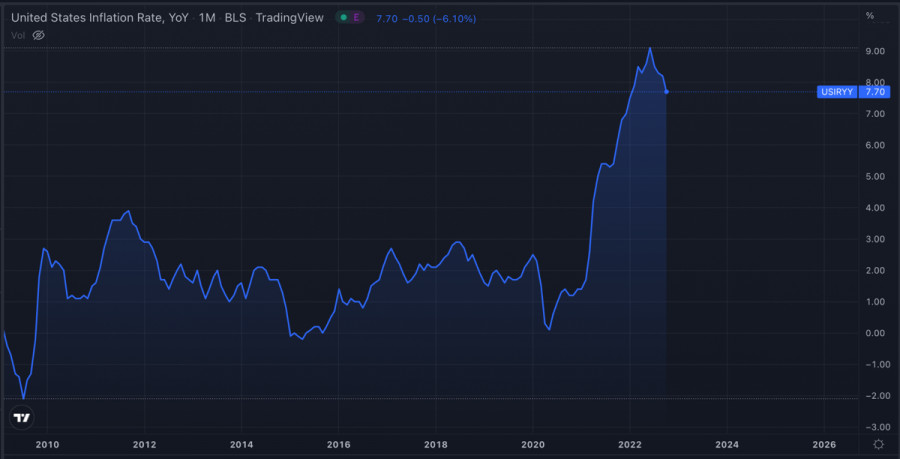900x459 pixels.
Task: Click the 2016 label on time axis
Action: coord(339,444)
